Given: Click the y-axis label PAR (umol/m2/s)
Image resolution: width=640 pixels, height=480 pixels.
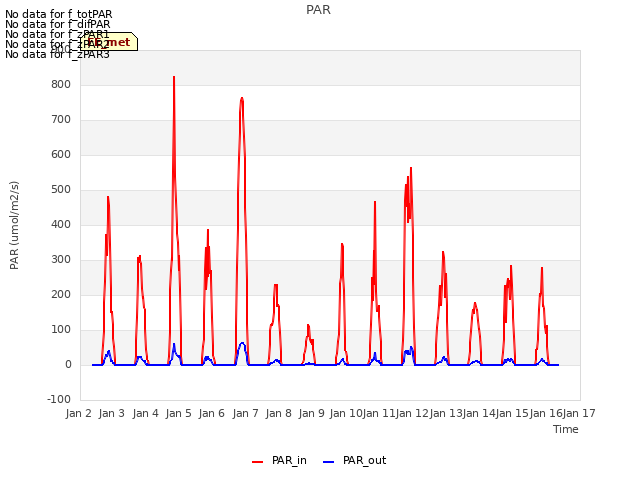Looking at the screenshot, I should (14, 225).
